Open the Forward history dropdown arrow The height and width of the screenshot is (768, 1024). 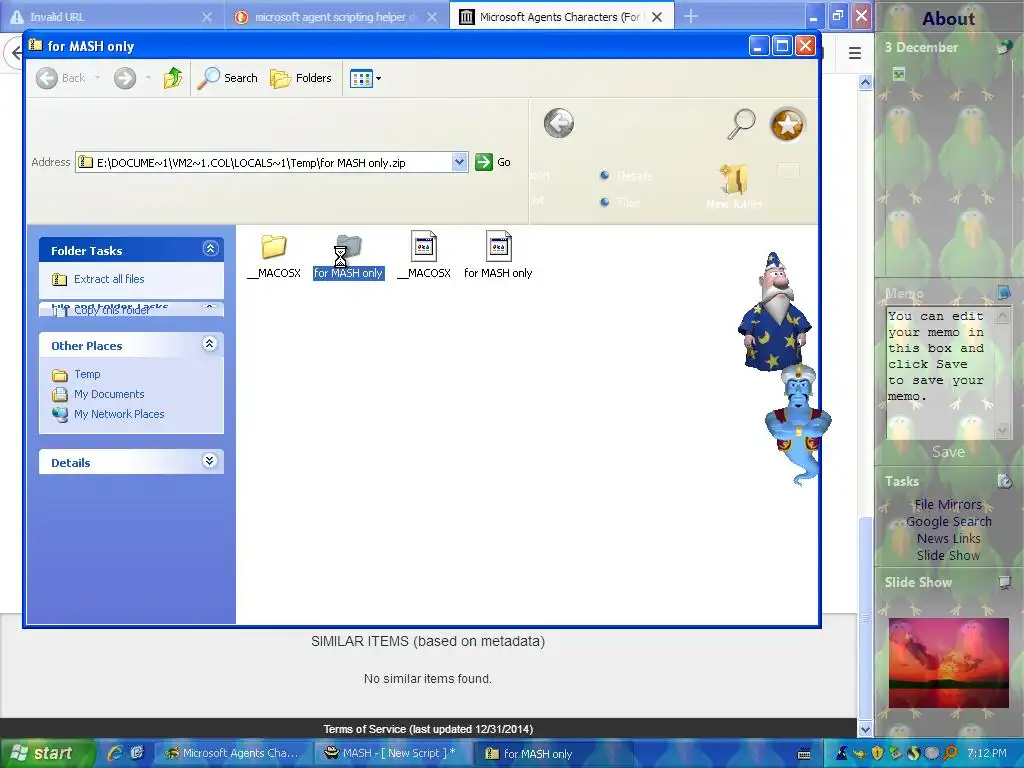(x=148, y=78)
